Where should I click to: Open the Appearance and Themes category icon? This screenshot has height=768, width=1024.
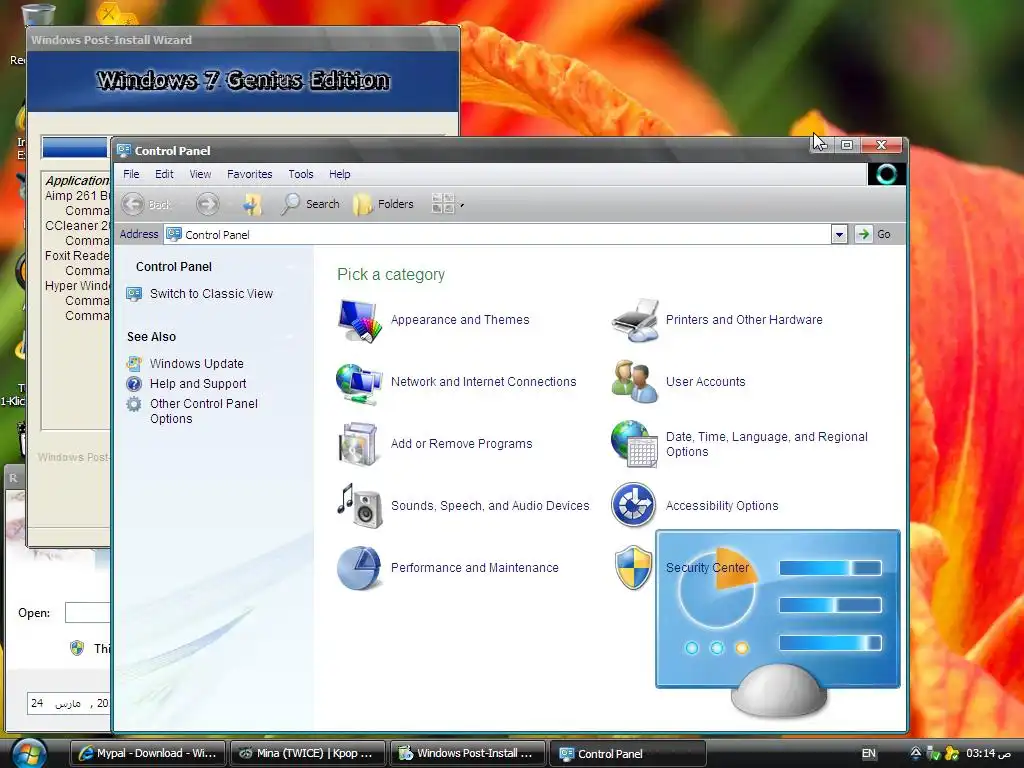pyautogui.click(x=359, y=320)
